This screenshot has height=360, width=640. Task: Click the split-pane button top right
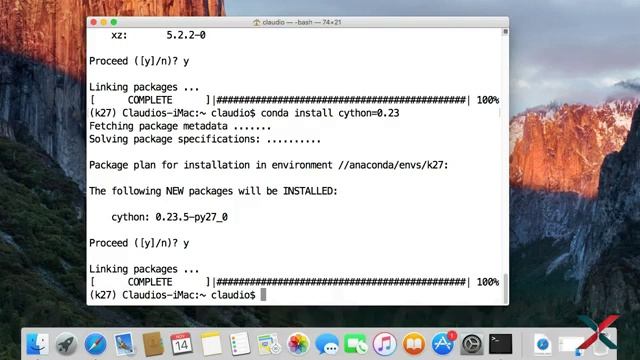coord(505,31)
